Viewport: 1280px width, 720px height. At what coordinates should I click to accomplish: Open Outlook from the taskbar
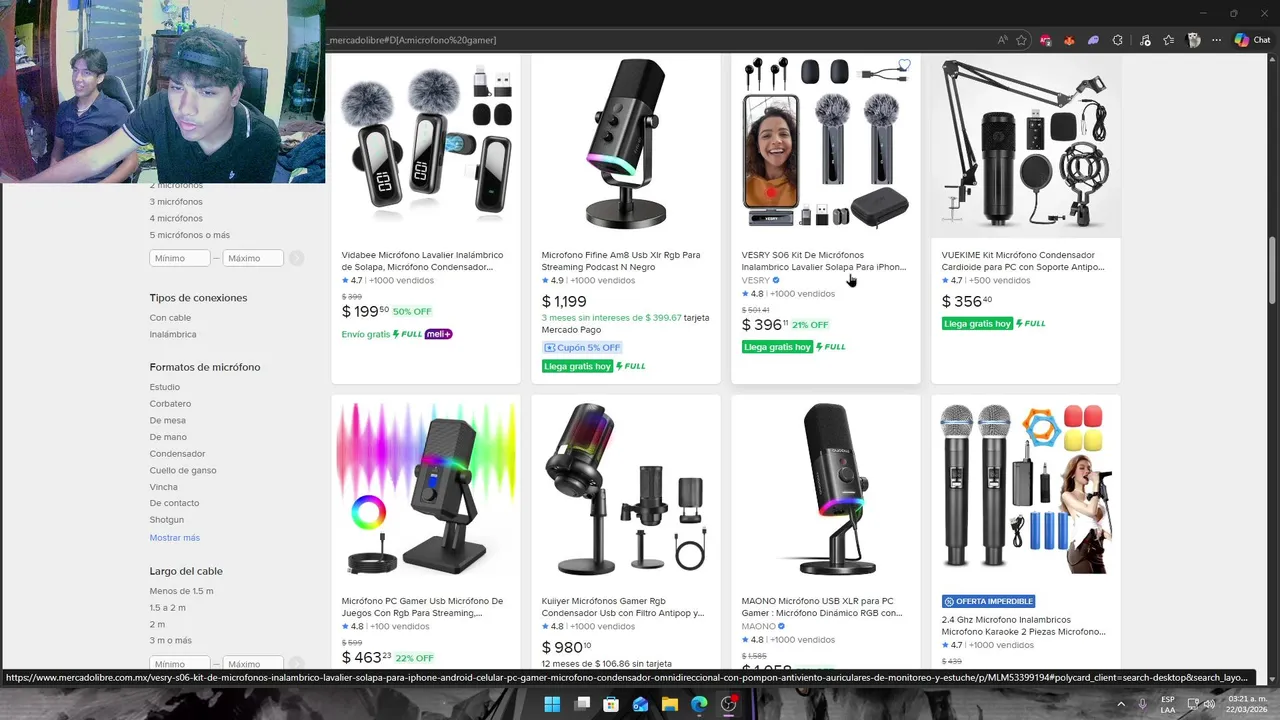pos(641,704)
